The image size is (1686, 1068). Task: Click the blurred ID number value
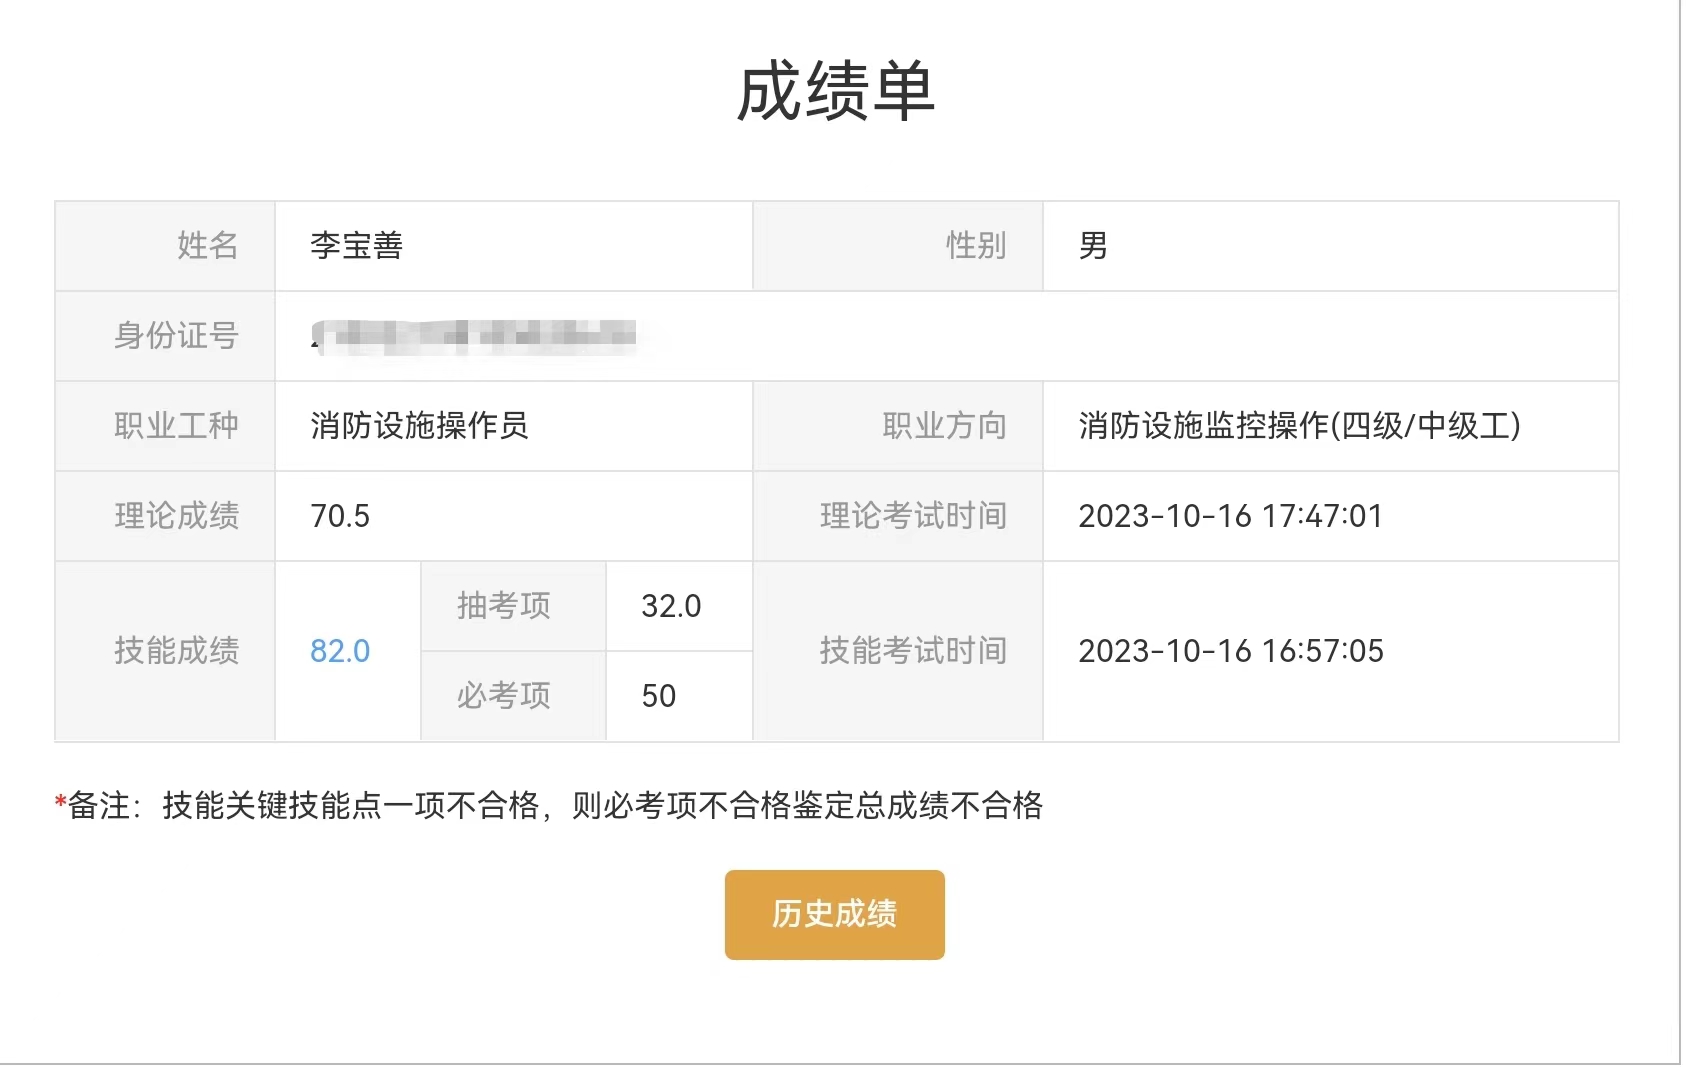click(x=473, y=336)
